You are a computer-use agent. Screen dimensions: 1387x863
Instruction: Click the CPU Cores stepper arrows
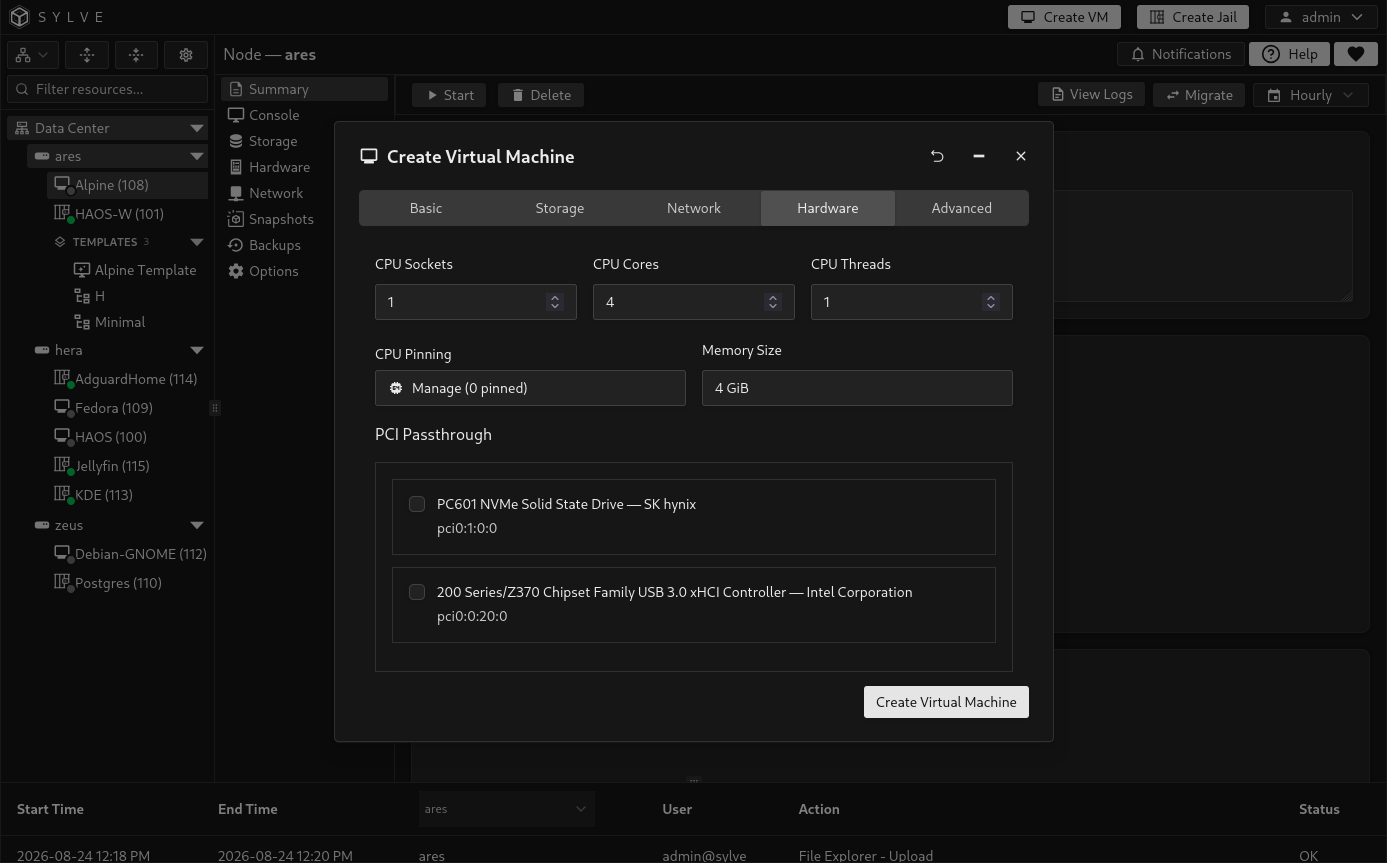(773, 302)
